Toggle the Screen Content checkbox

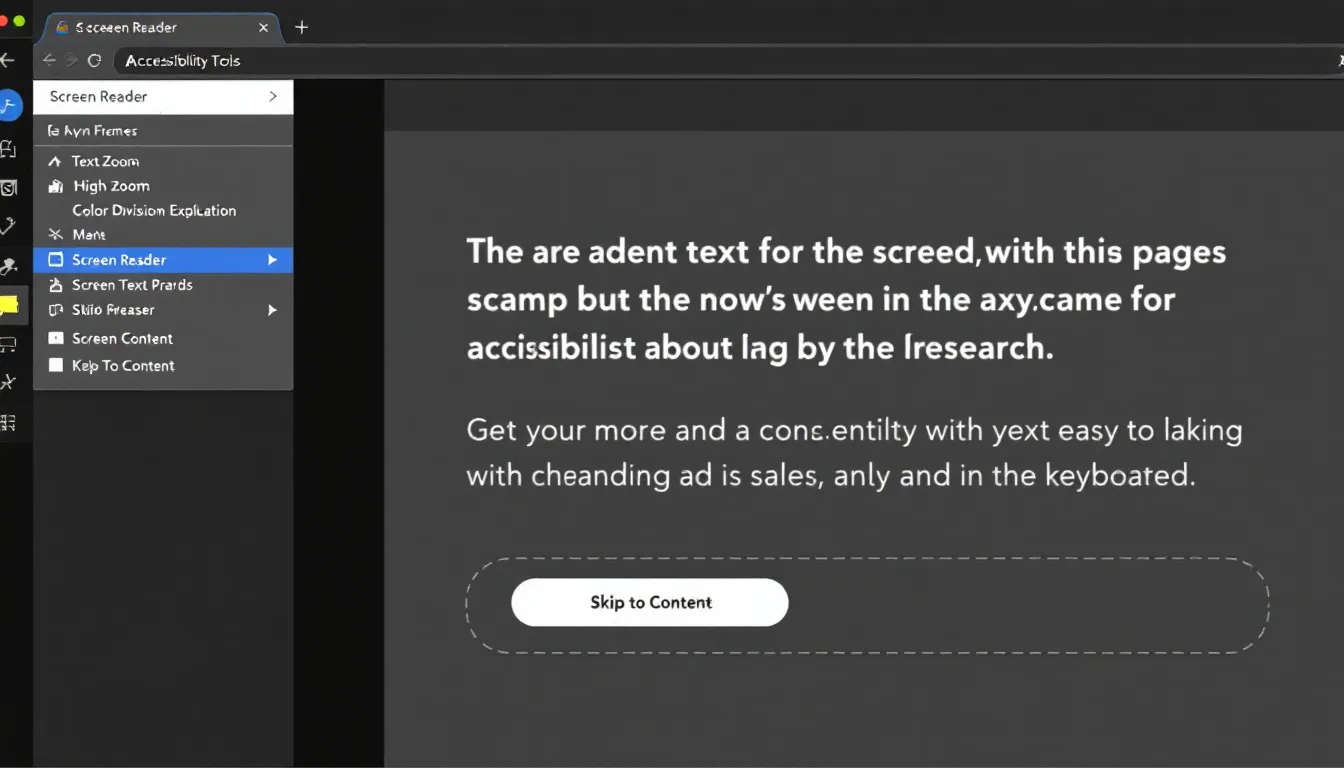(x=56, y=339)
